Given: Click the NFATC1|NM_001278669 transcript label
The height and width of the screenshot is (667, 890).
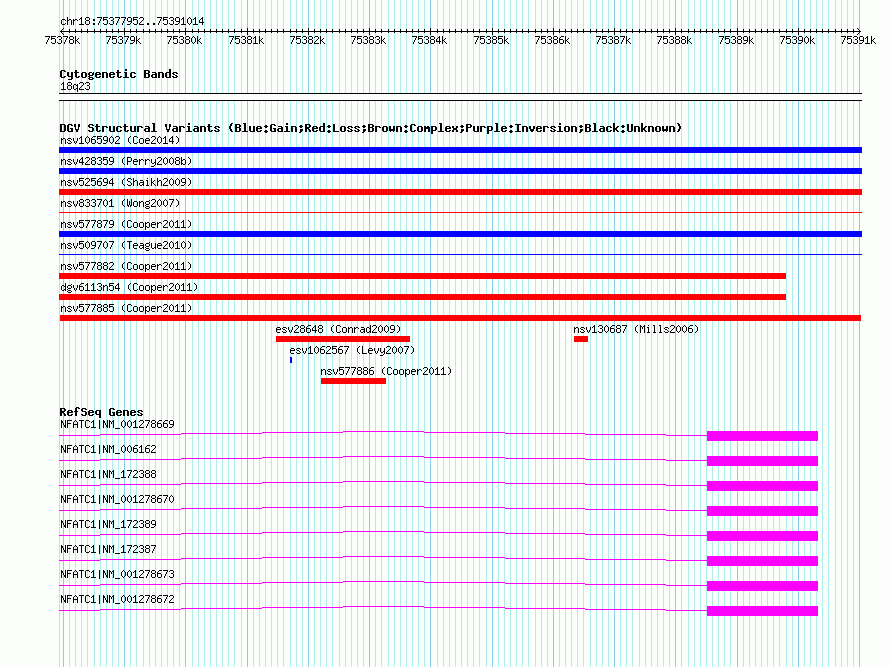Looking at the screenshot, I should [x=117, y=425].
